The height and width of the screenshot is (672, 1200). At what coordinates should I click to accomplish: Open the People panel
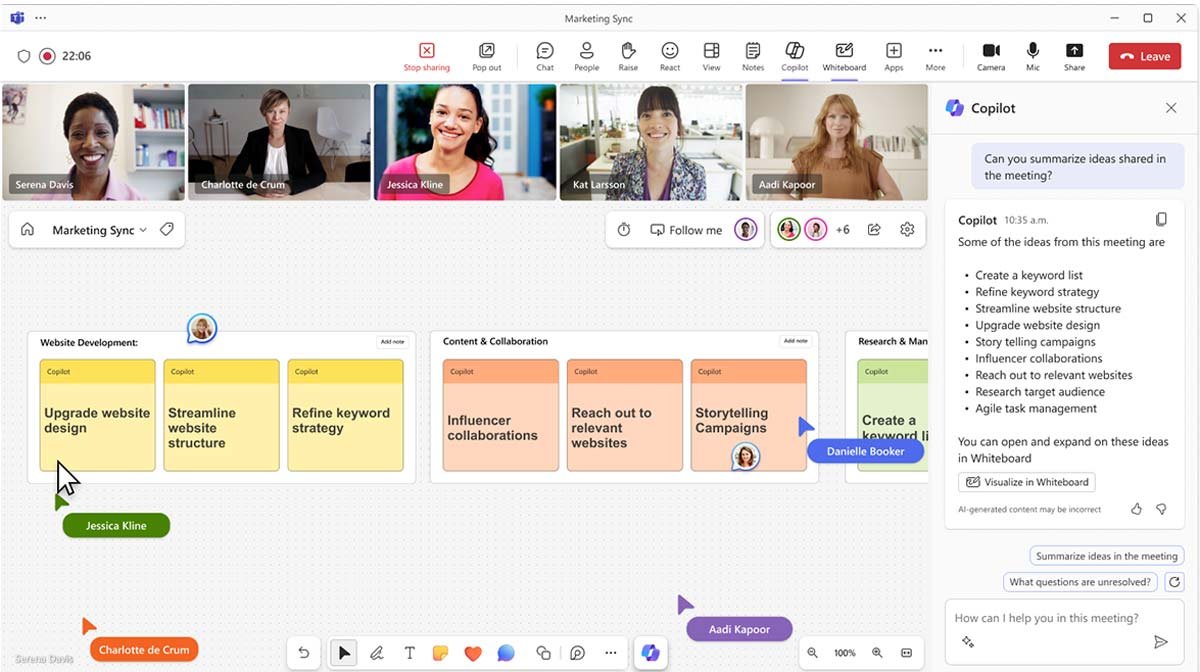click(587, 55)
